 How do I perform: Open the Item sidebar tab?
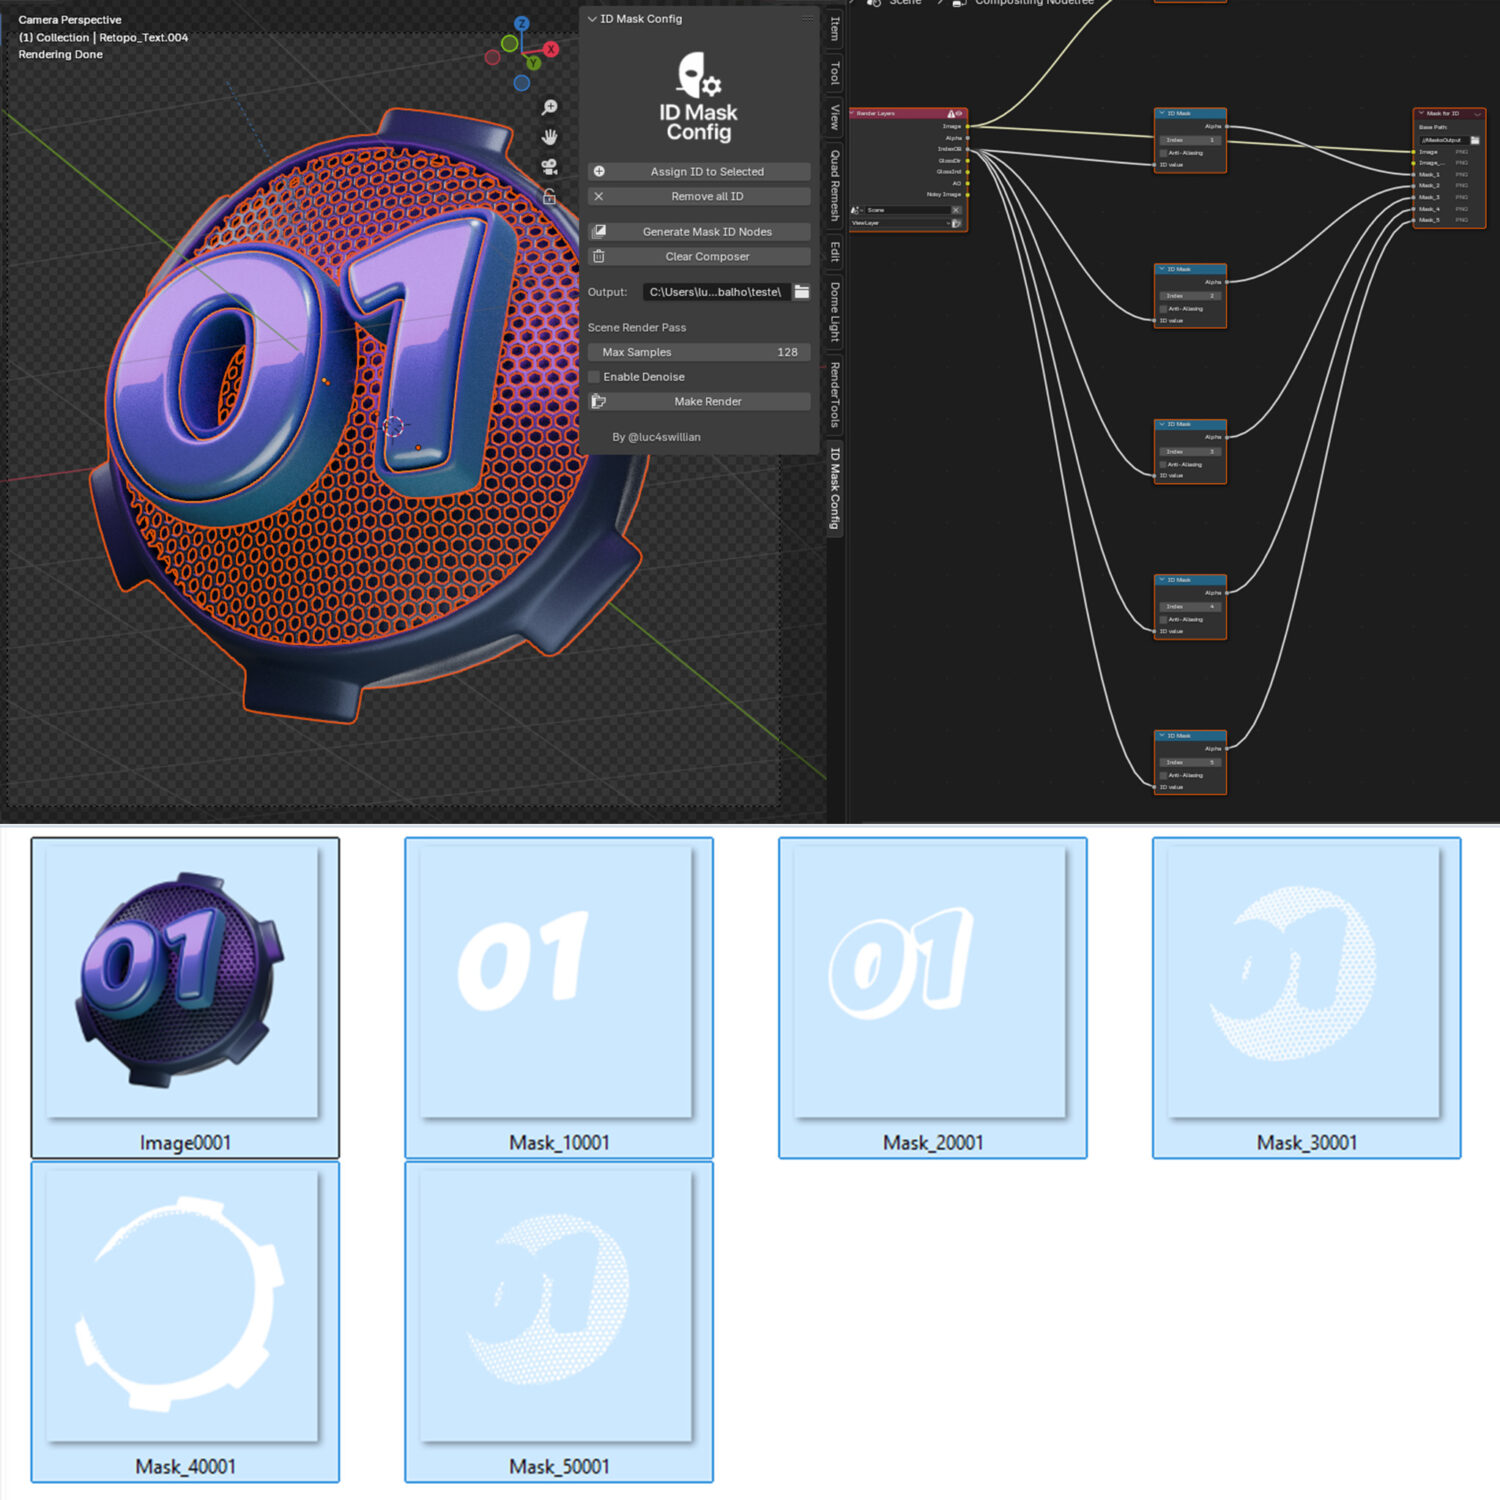pos(835,28)
